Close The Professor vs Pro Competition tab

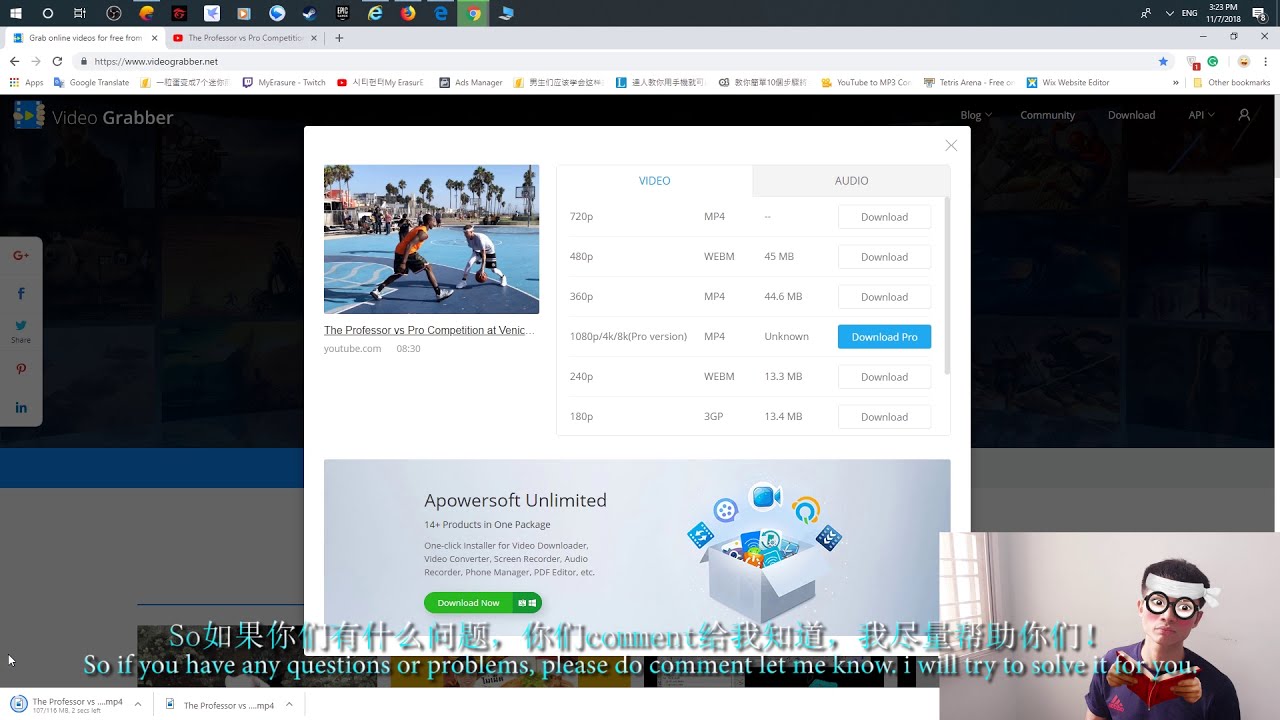pyautogui.click(x=314, y=38)
